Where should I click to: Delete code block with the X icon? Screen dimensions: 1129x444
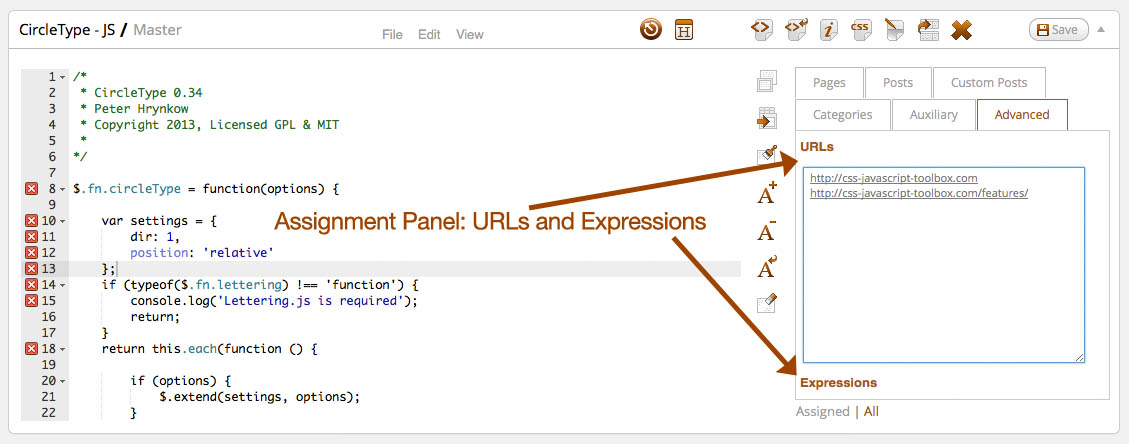(961, 30)
